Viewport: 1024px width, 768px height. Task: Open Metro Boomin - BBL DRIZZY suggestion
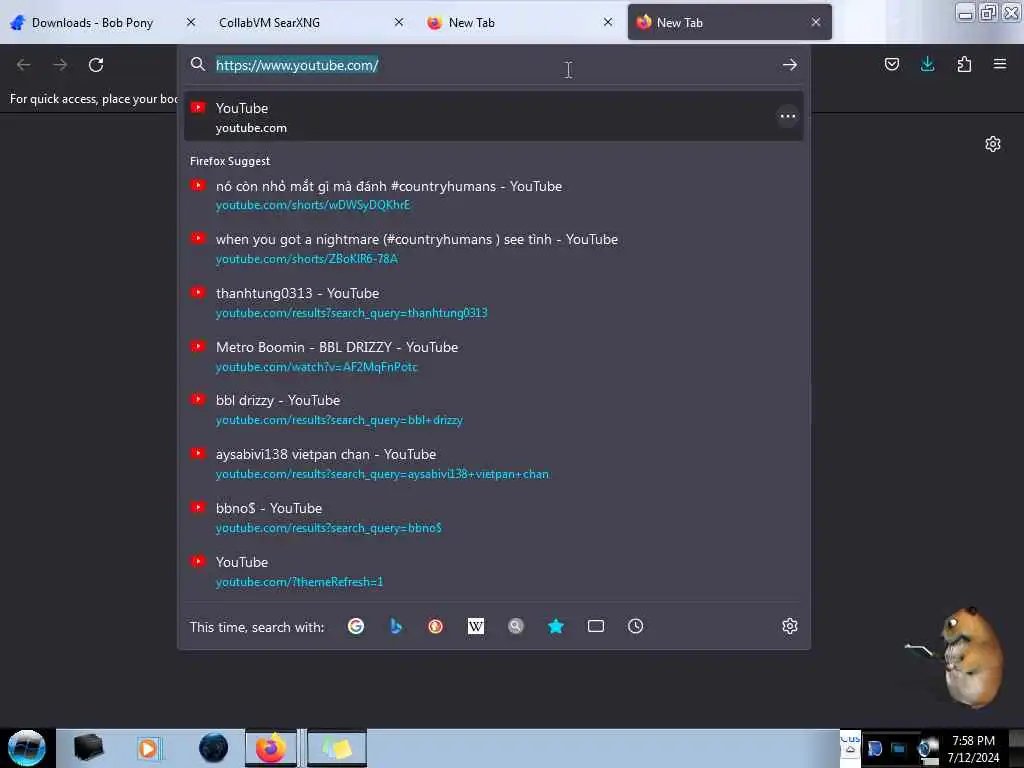pyautogui.click(x=494, y=356)
